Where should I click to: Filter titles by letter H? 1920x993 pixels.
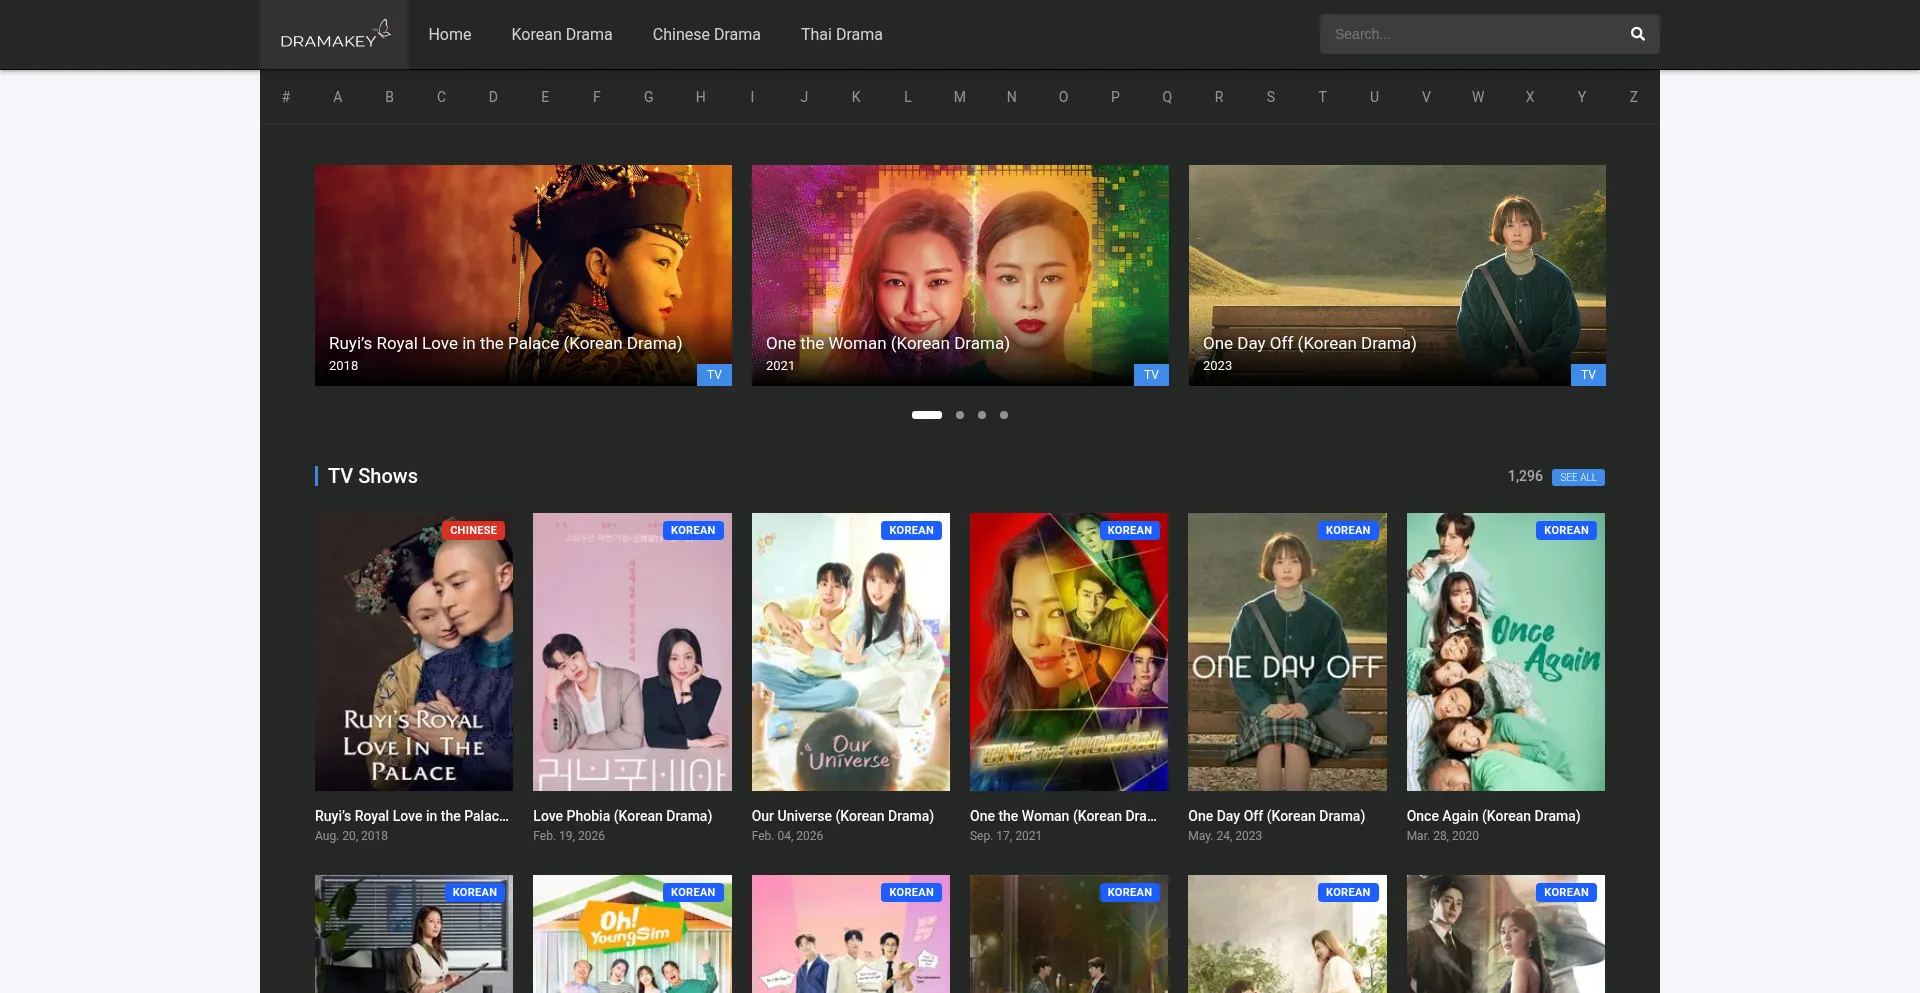coord(701,97)
